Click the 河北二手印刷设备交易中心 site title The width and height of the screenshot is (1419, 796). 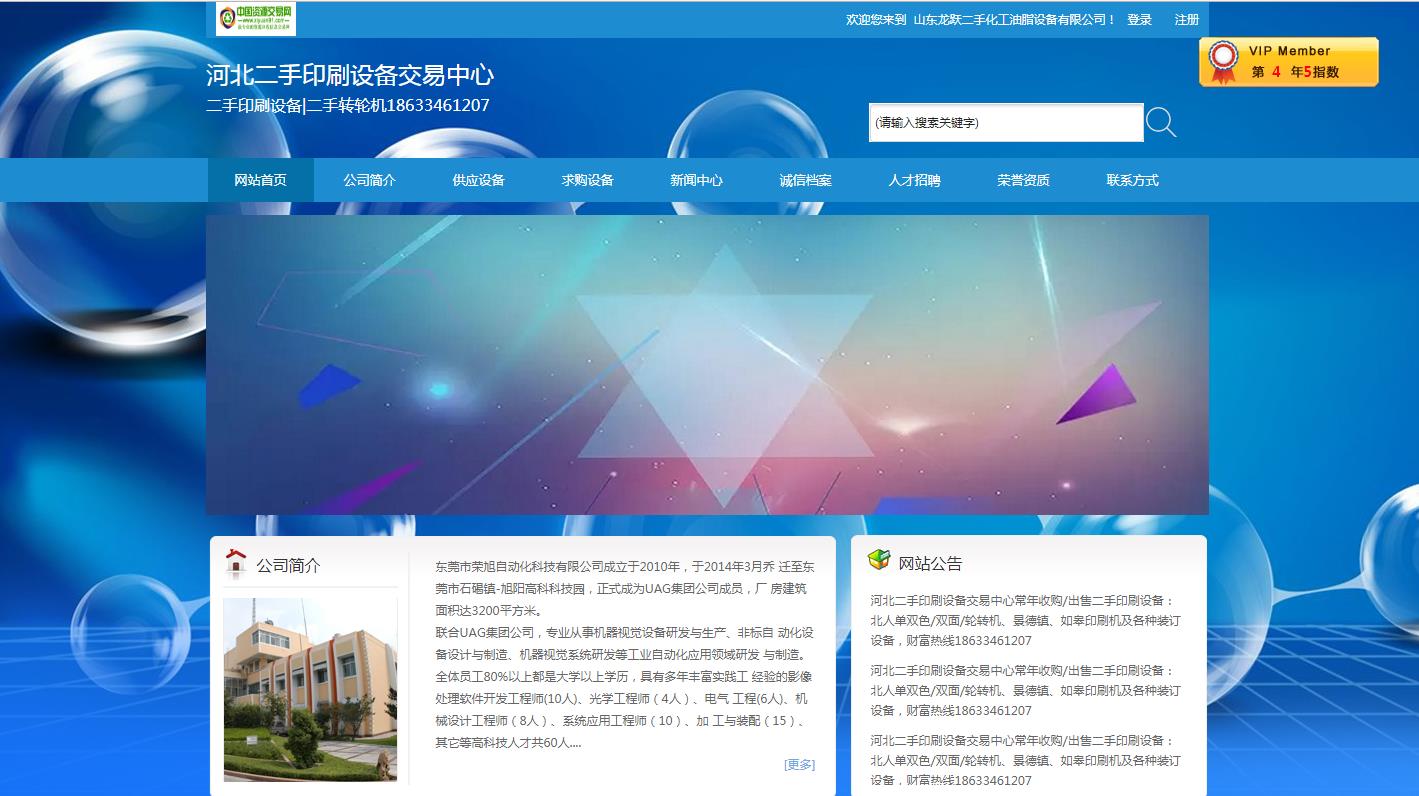tap(350, 75)
